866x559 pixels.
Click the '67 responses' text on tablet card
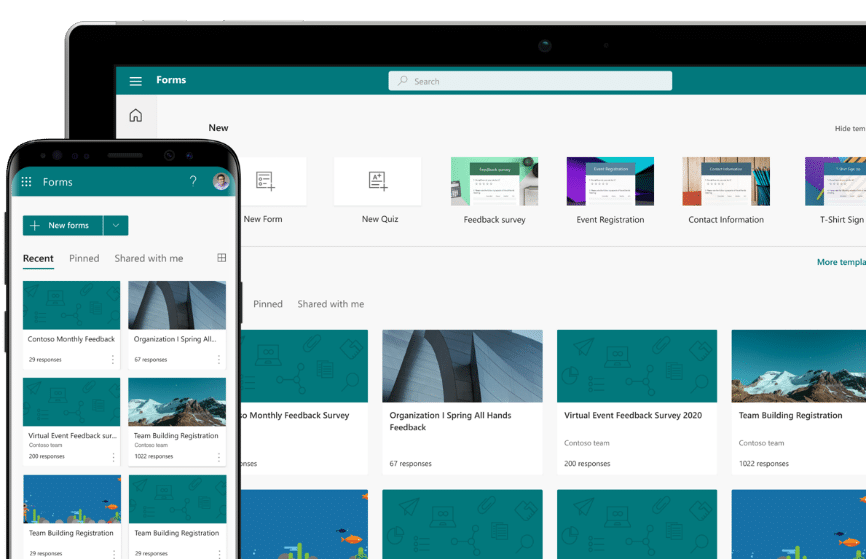click(410, 463)
